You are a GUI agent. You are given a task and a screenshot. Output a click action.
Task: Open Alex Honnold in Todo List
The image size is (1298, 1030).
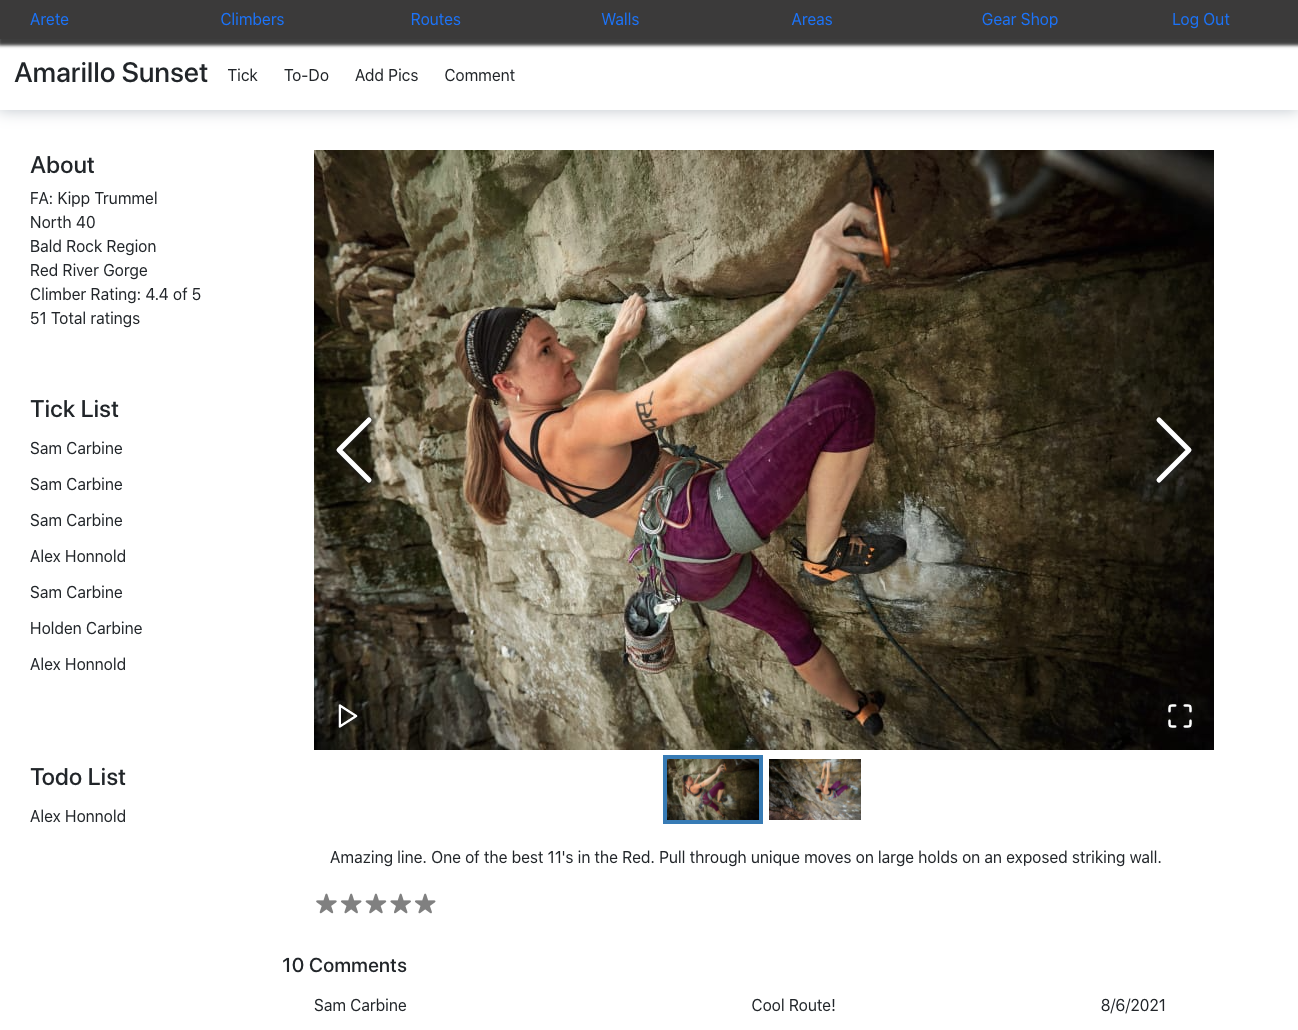tap(78, 816)
